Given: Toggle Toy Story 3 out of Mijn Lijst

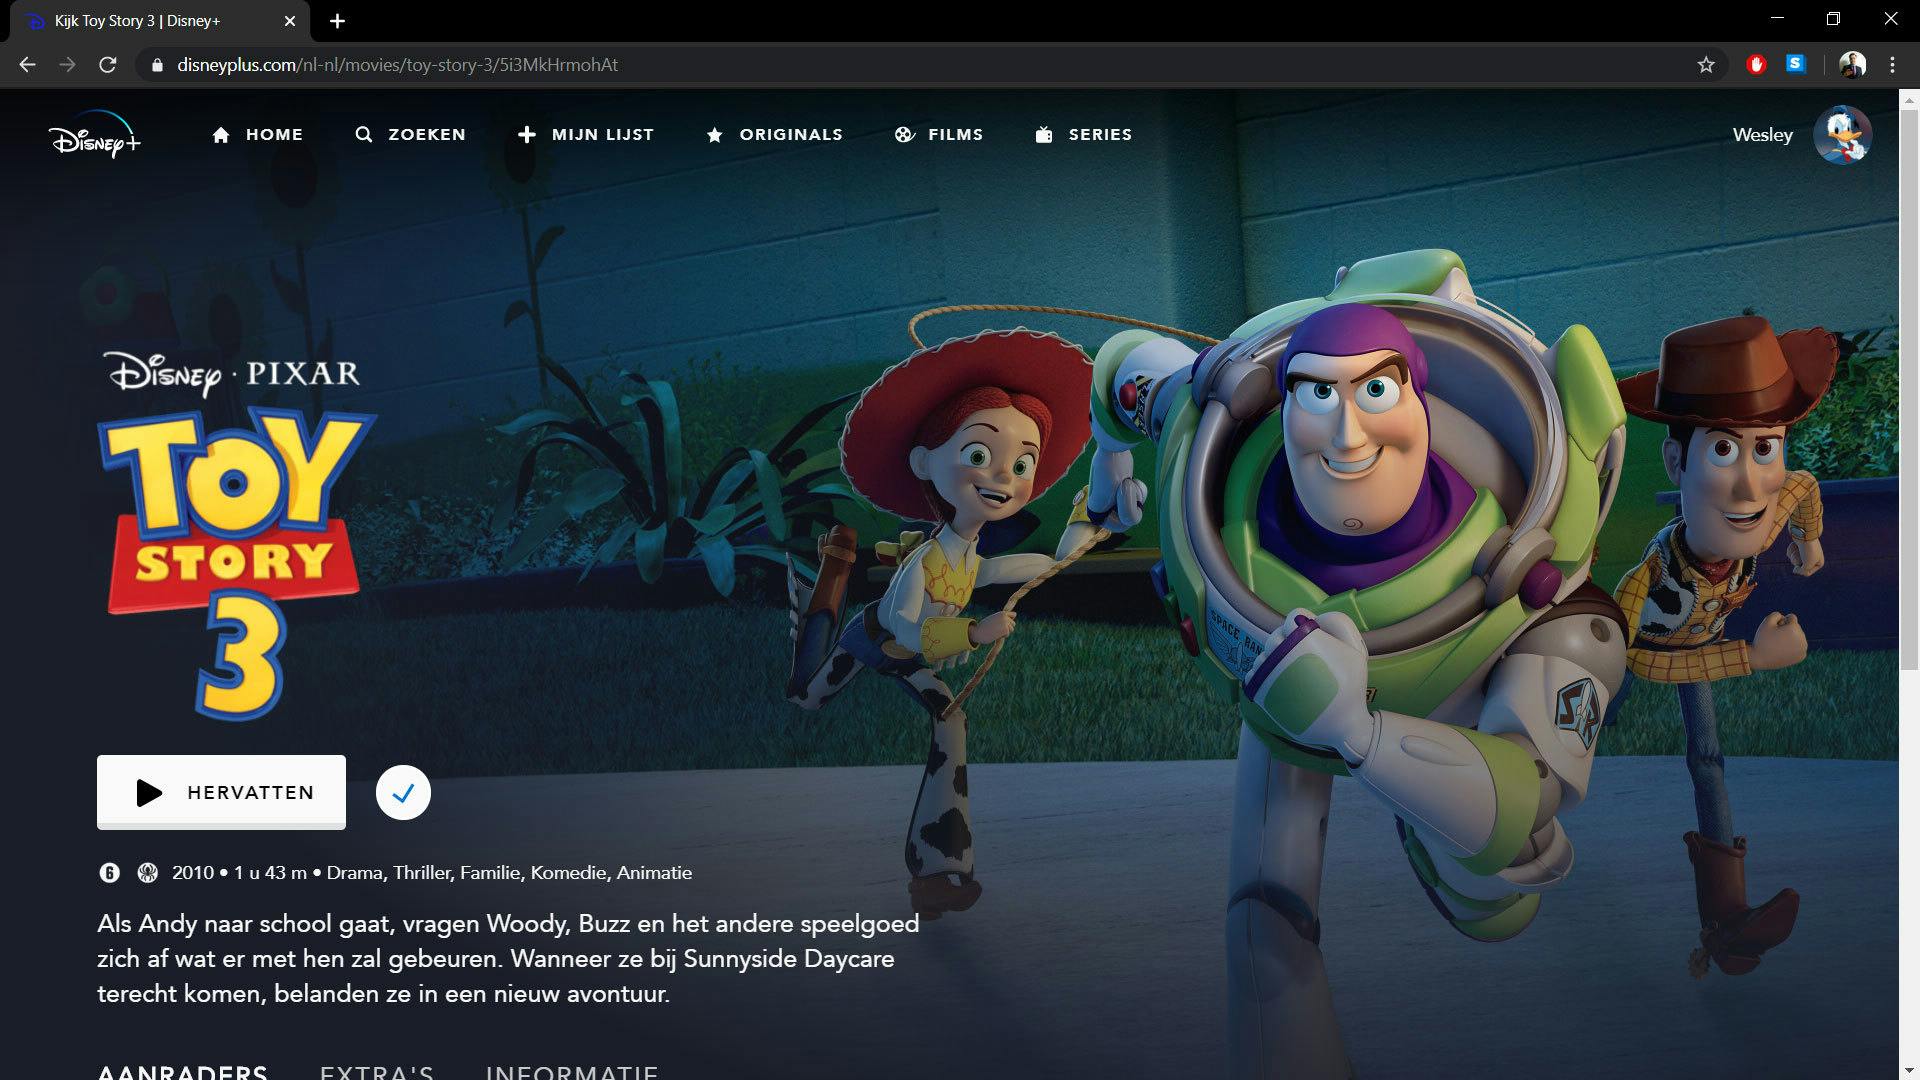Looking at the screenshot, I should [x=403, y=792].
